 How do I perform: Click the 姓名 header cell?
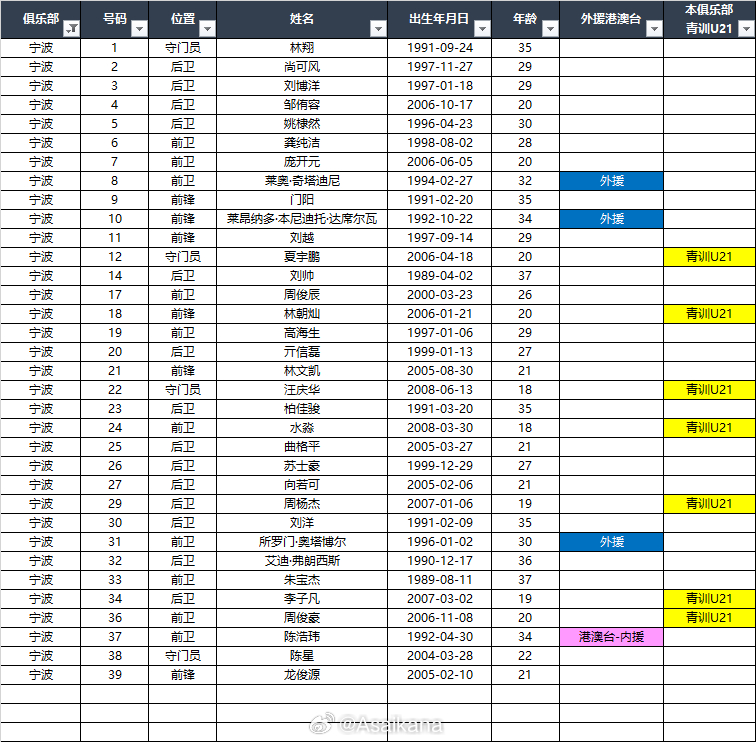pos(302,19)
